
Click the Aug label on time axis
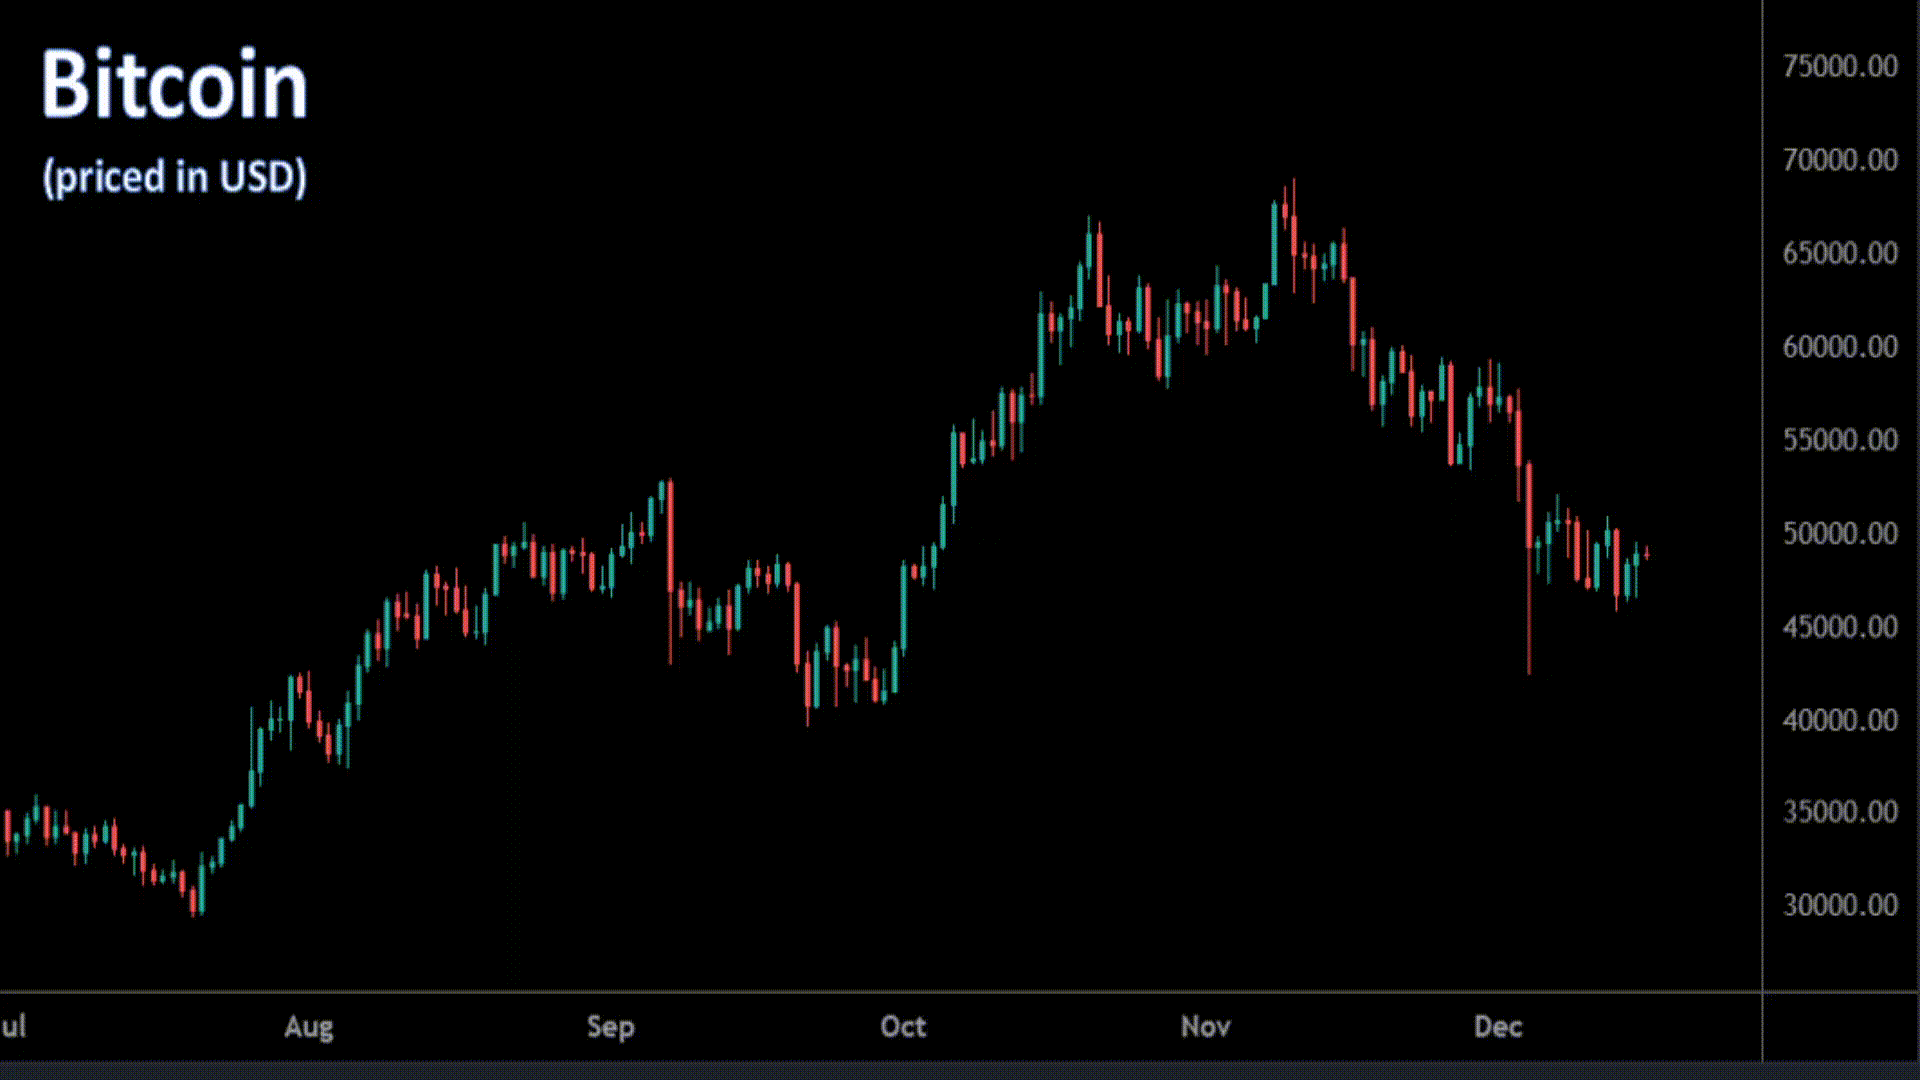pyautogui.click(x=308, y=1027)
